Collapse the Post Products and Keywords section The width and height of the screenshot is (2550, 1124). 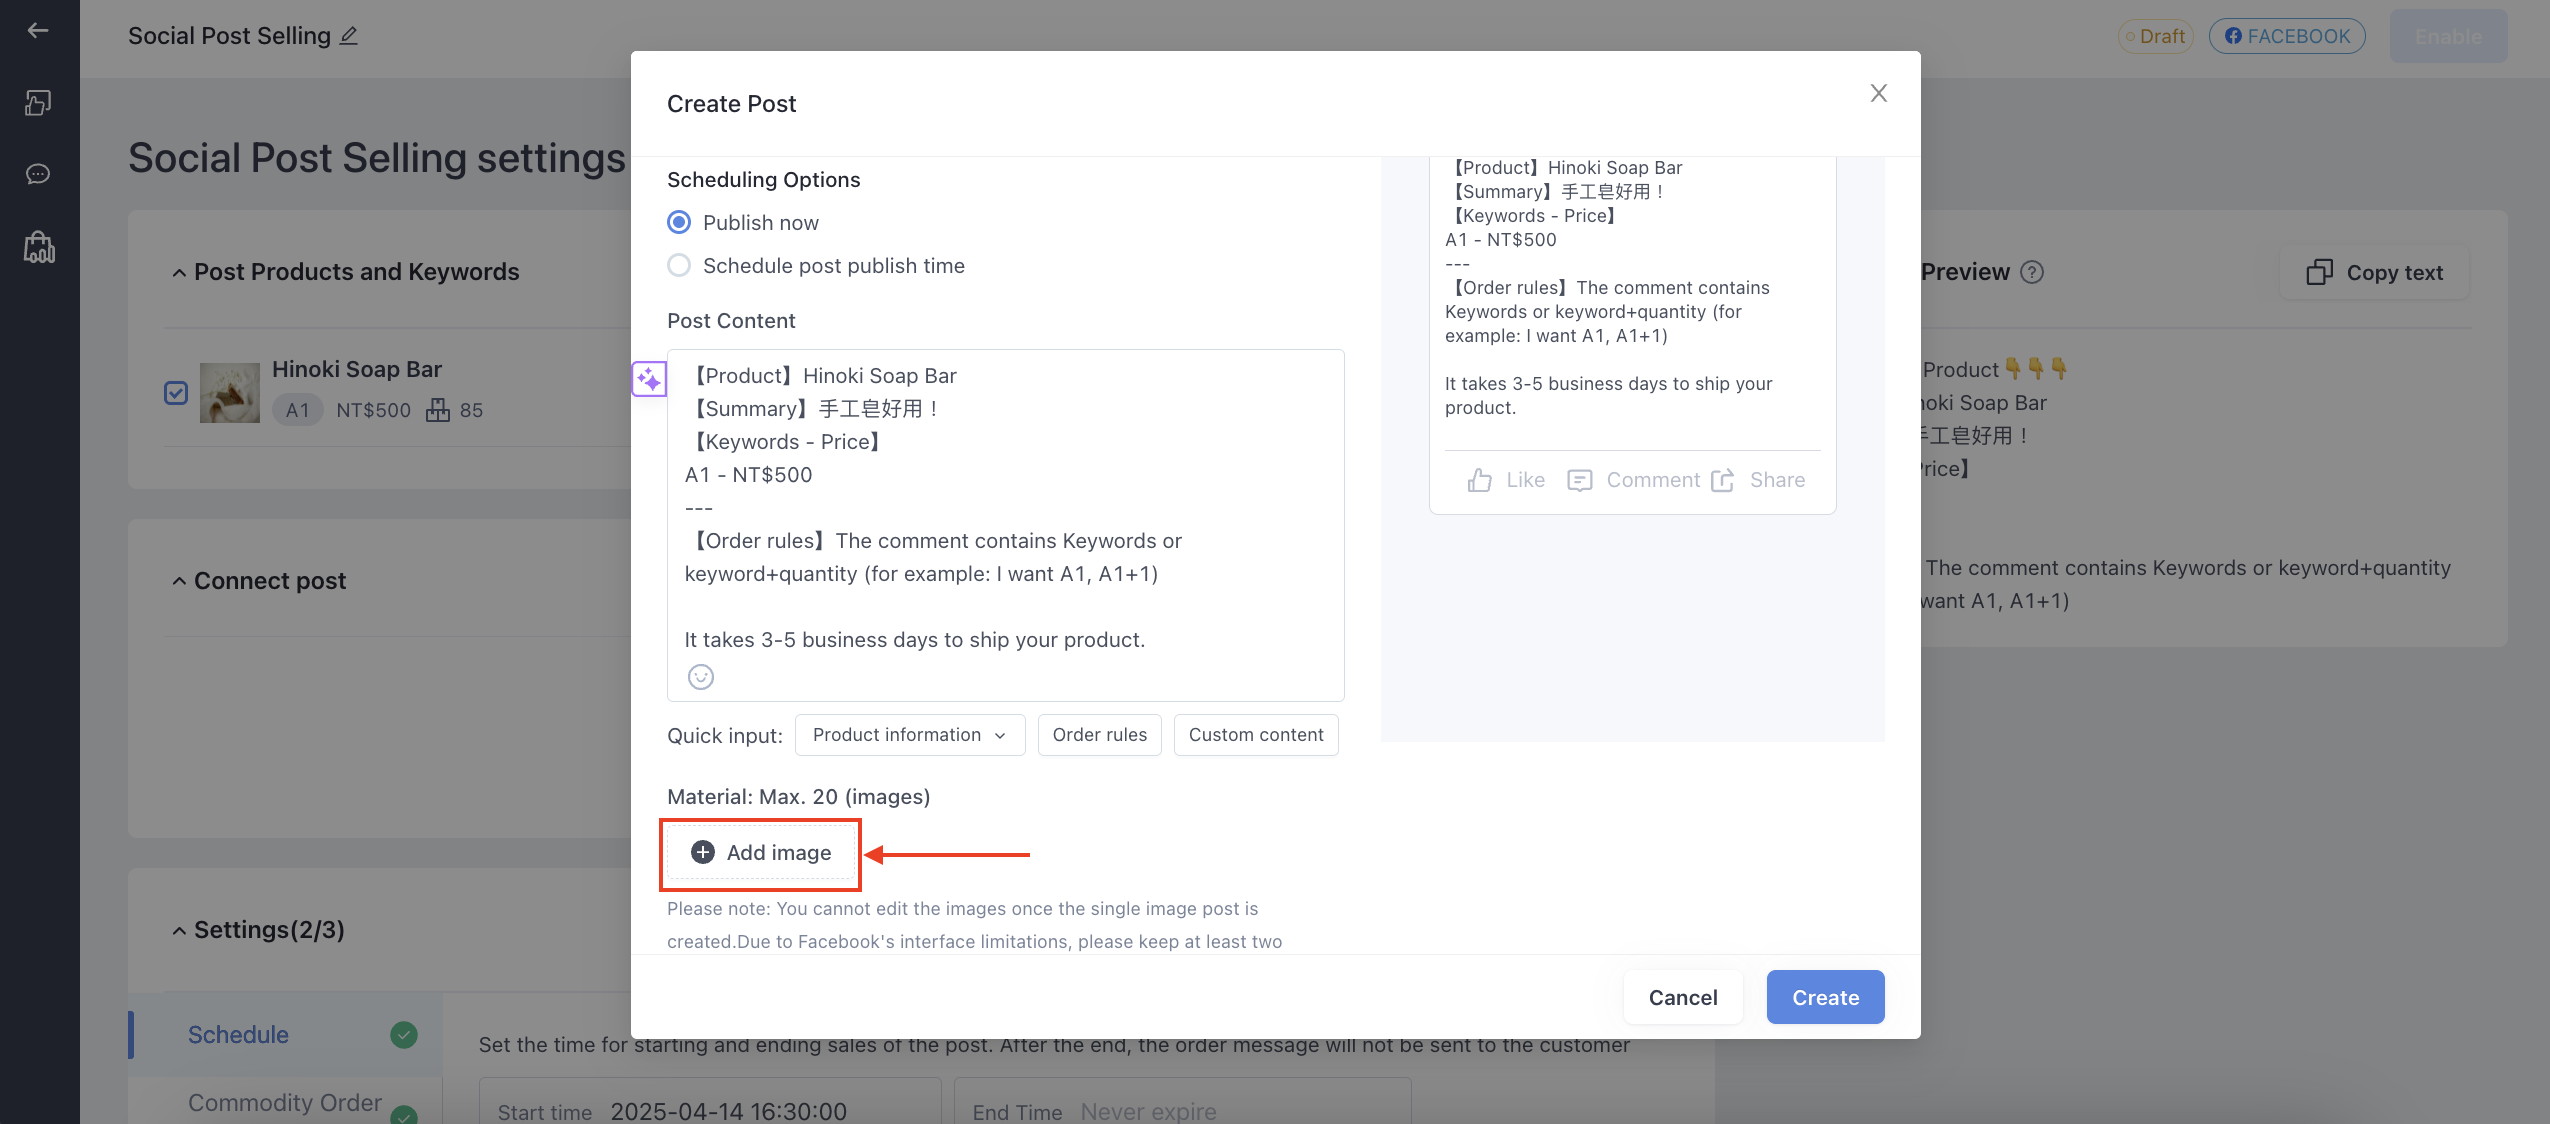click(x=179, y=273)
